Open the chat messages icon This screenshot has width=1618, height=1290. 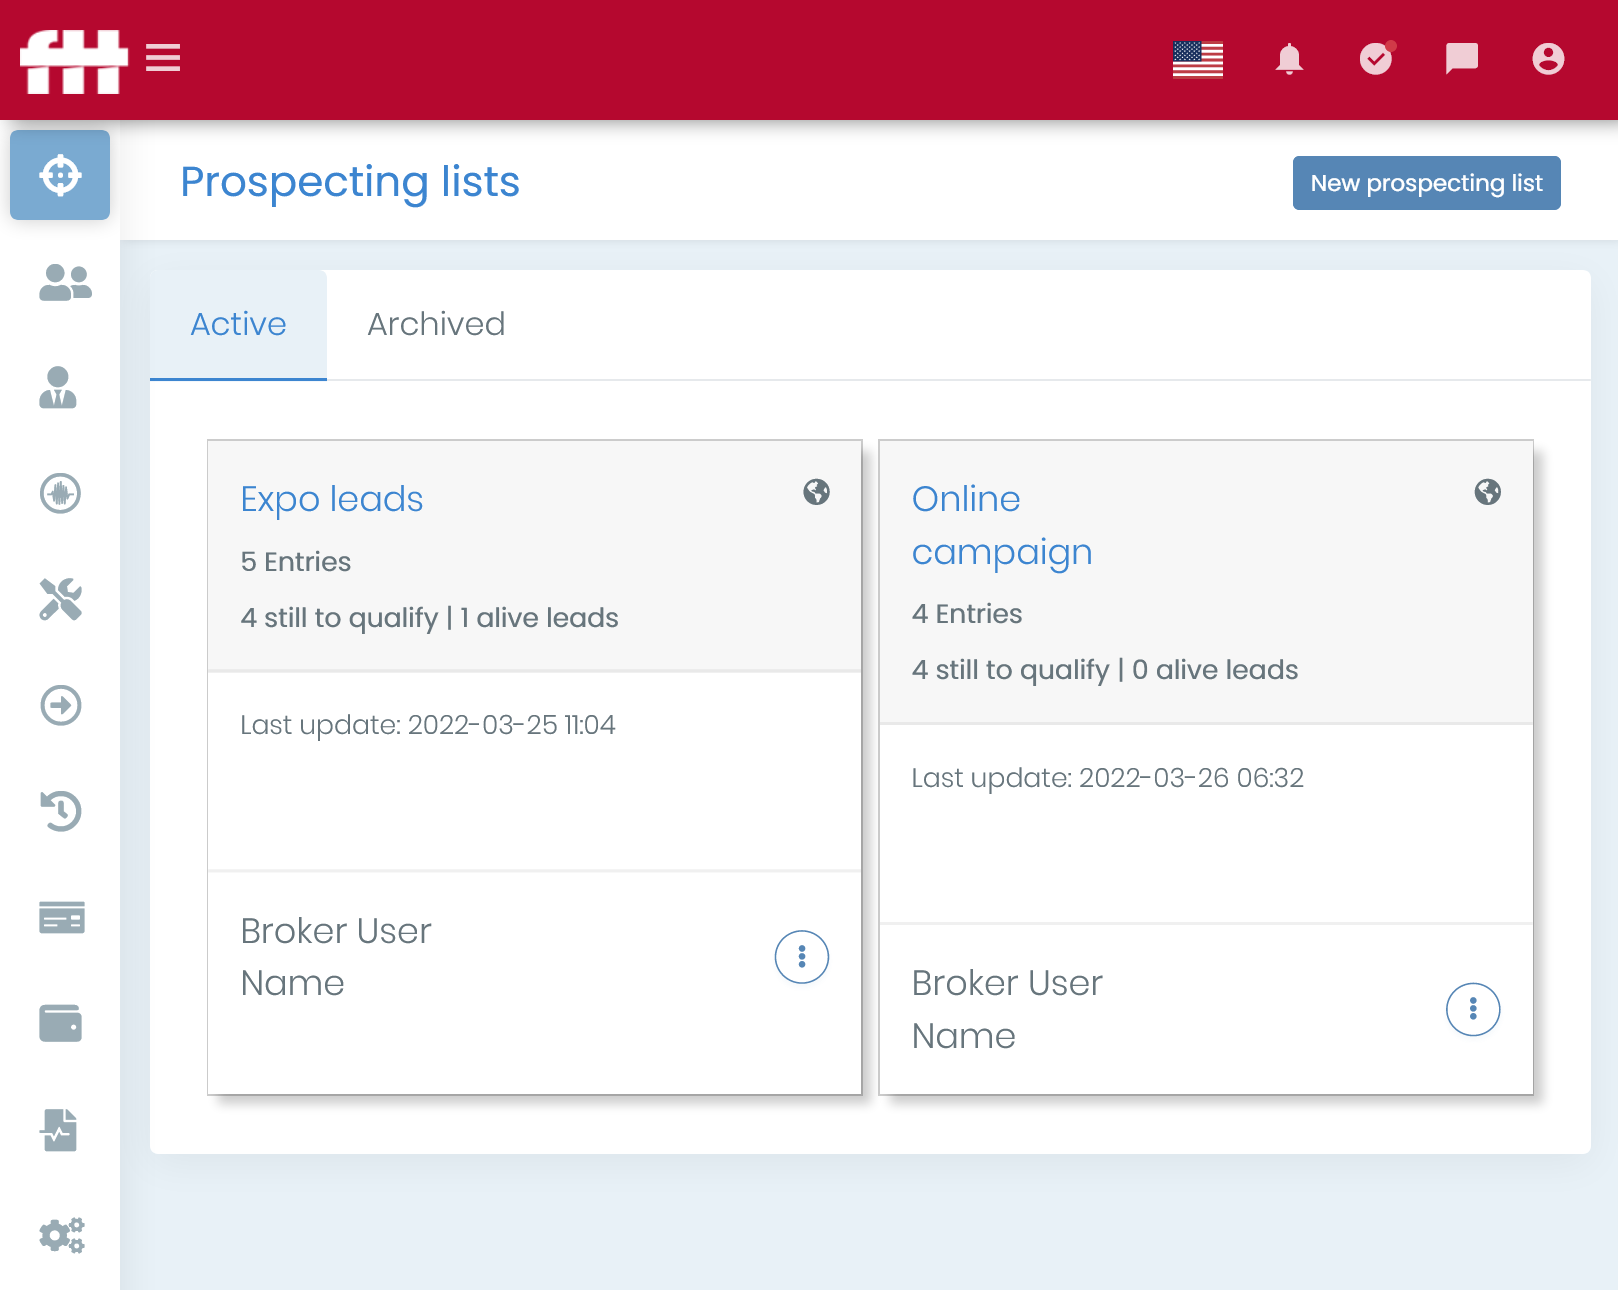pyautogui.click(x=1462, y=59)
